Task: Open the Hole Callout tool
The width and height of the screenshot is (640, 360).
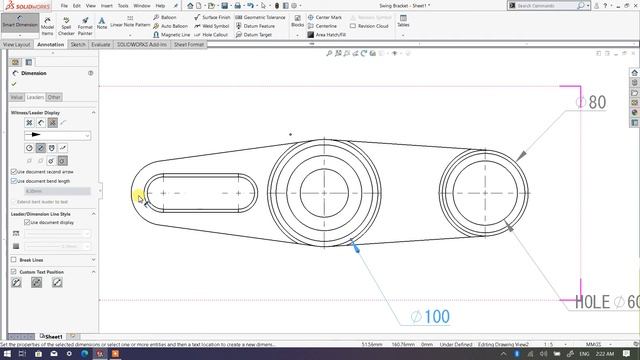Action: (x=211, y=35)
